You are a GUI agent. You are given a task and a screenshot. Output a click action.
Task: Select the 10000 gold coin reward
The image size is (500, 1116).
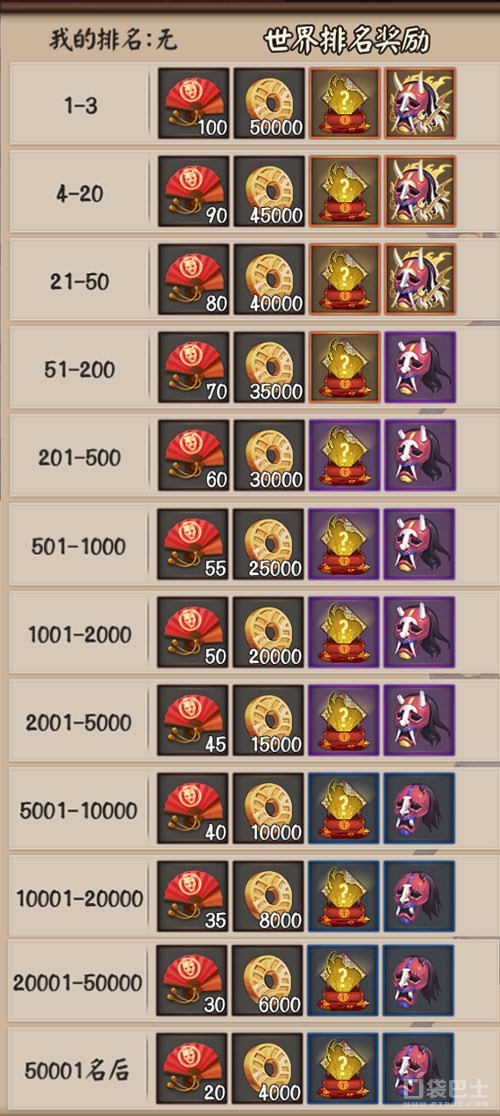point(269,809)
